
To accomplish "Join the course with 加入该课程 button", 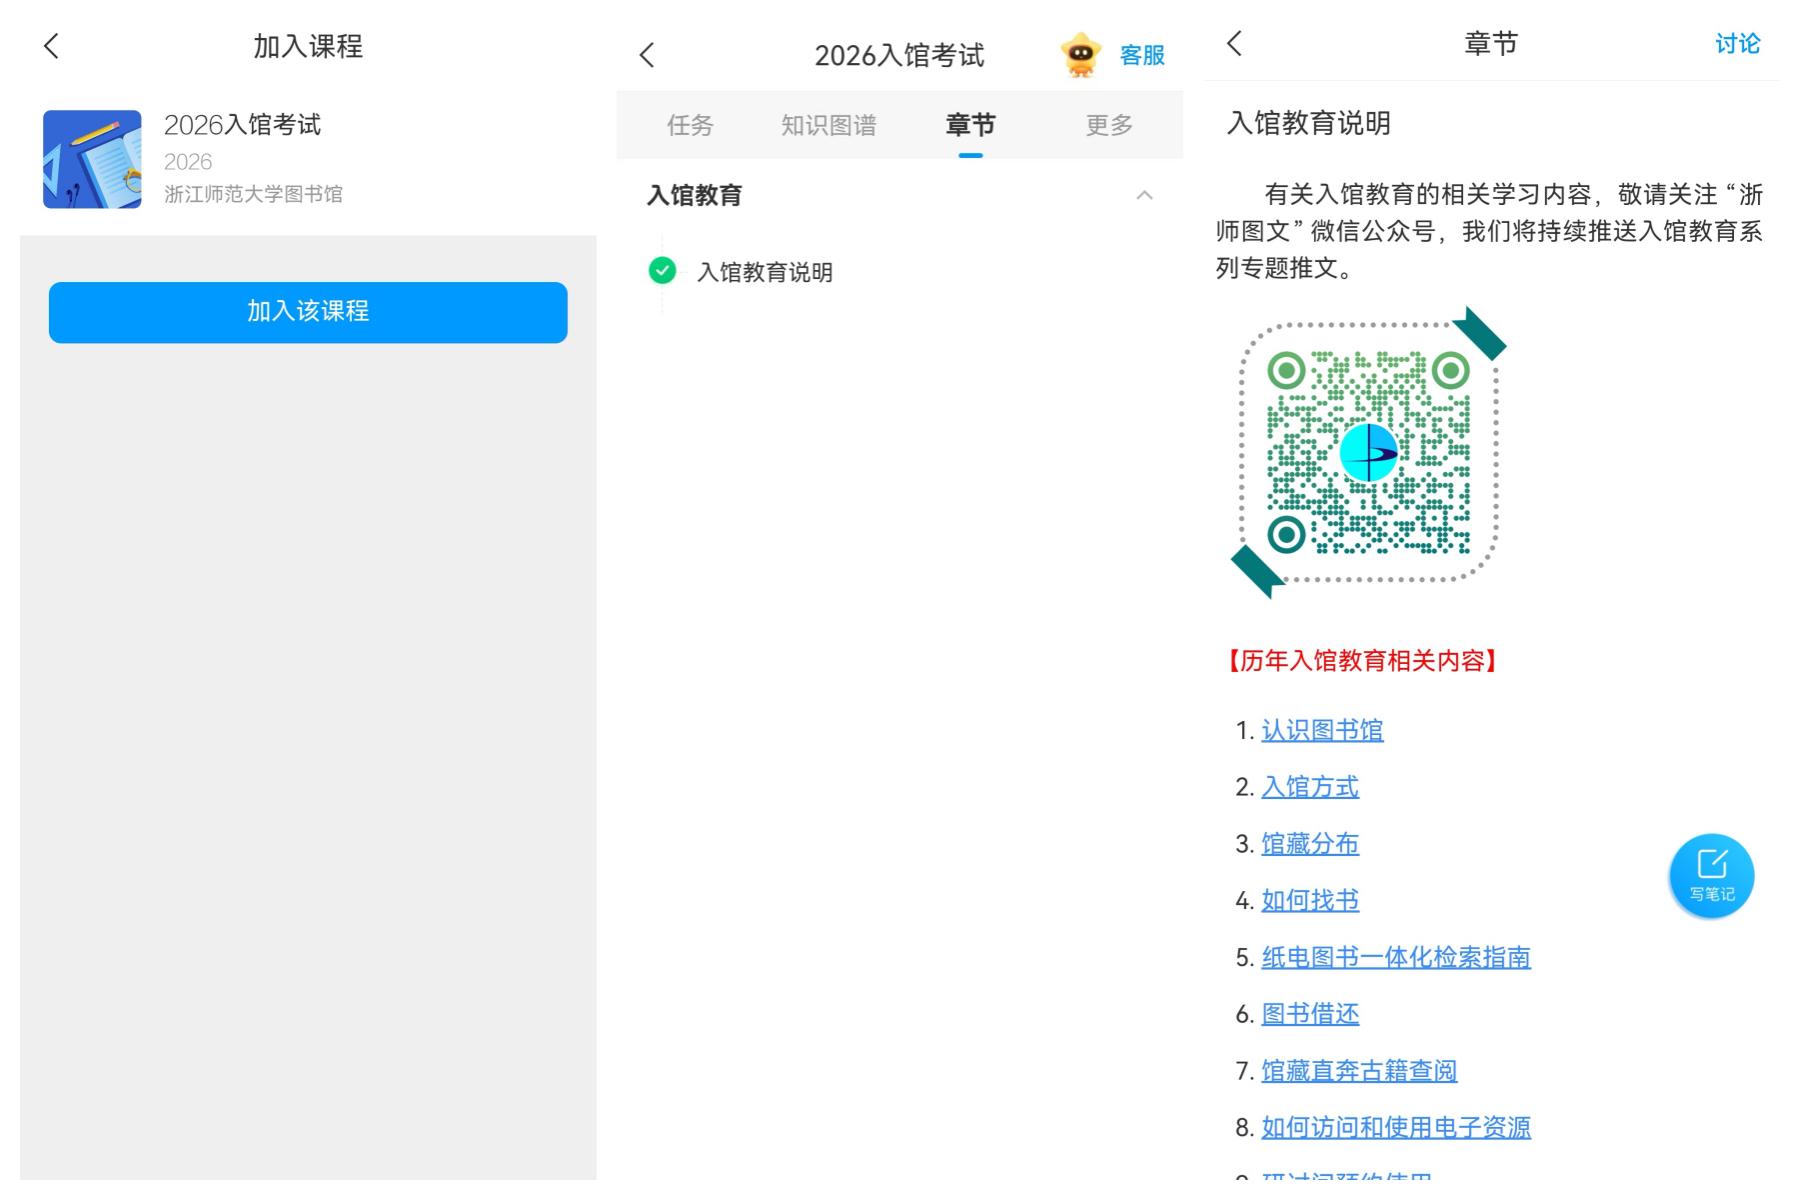I will pos(308,312).
